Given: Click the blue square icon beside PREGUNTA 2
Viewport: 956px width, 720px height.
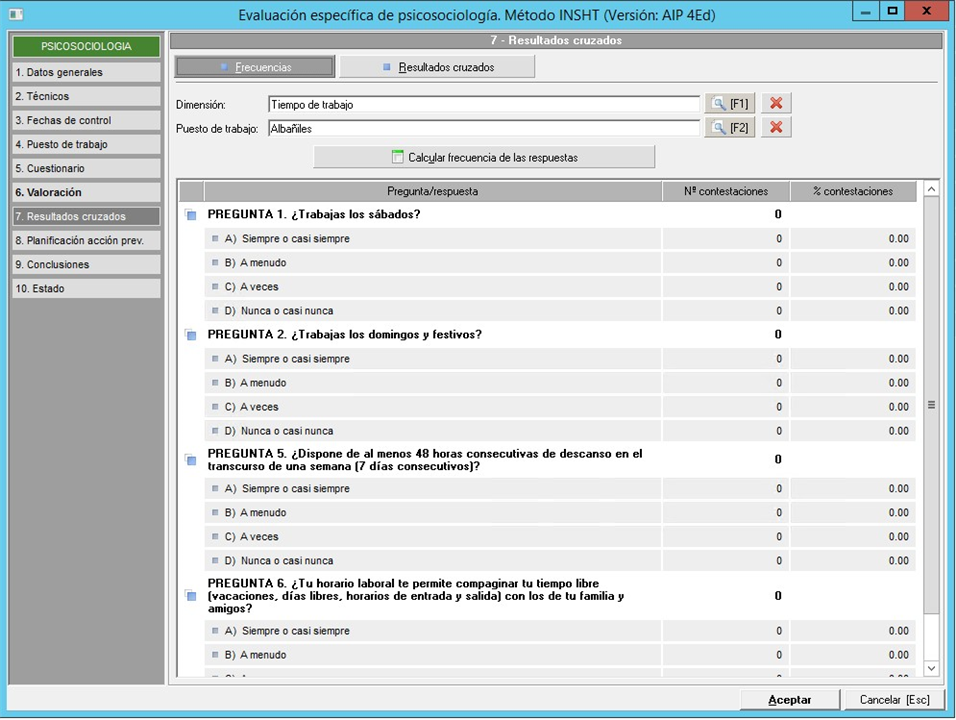Looking at the screenshot, I should pyautogui.click(x=191, y=335).
